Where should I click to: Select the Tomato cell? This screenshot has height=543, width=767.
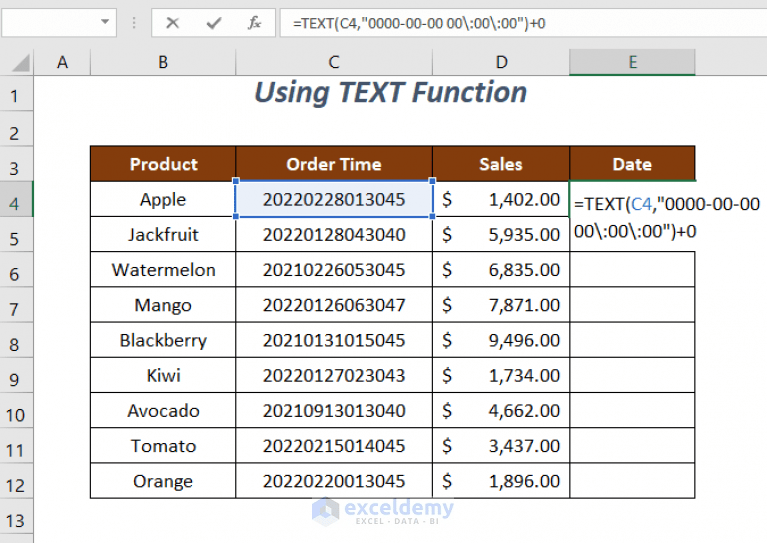coord(163,446)
